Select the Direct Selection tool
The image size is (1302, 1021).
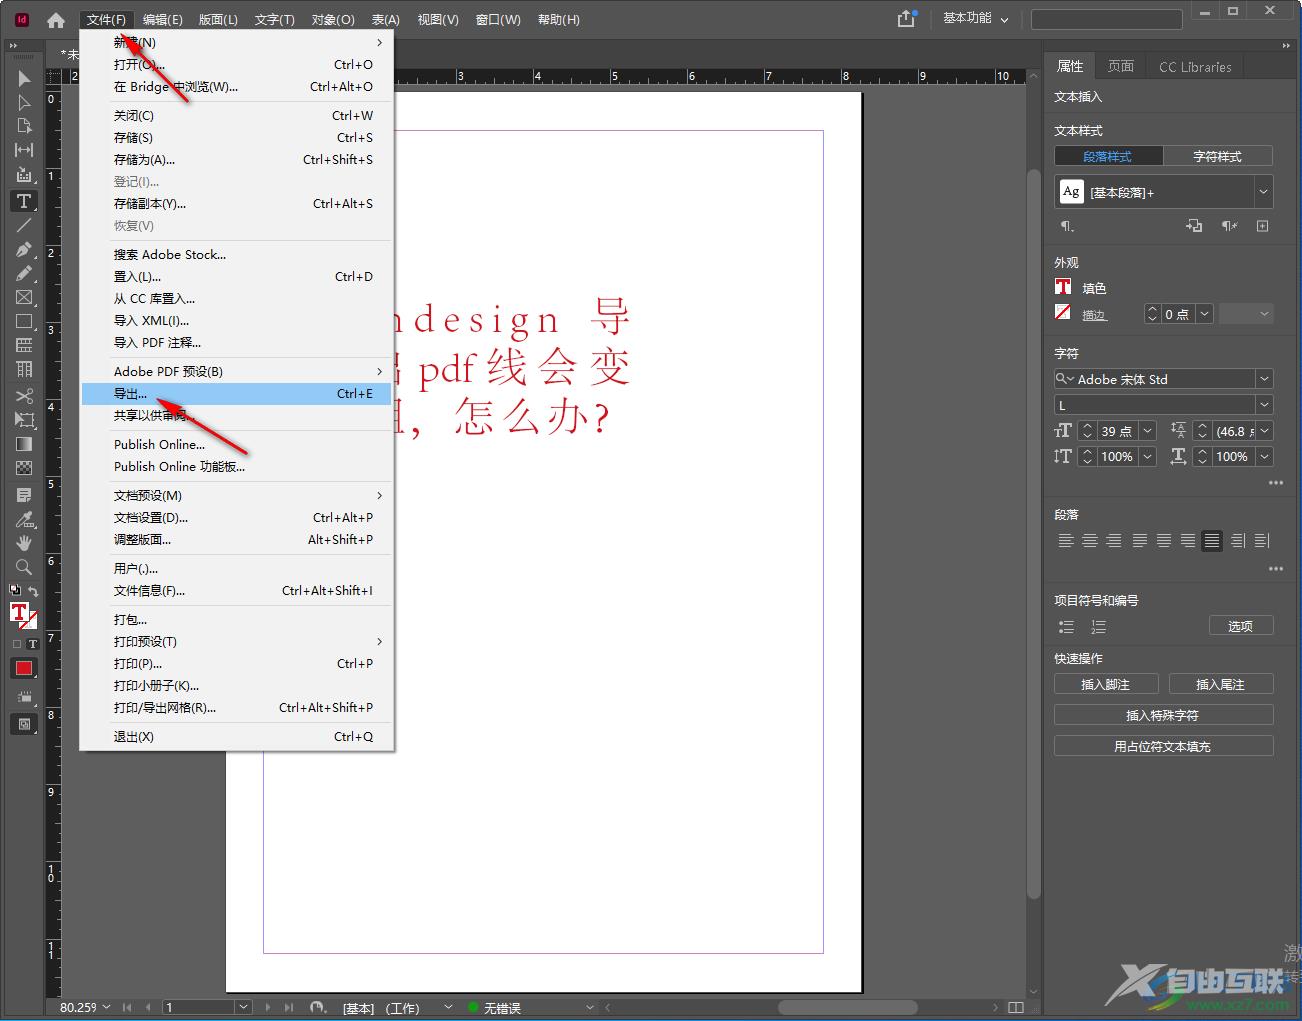[24, 102]
